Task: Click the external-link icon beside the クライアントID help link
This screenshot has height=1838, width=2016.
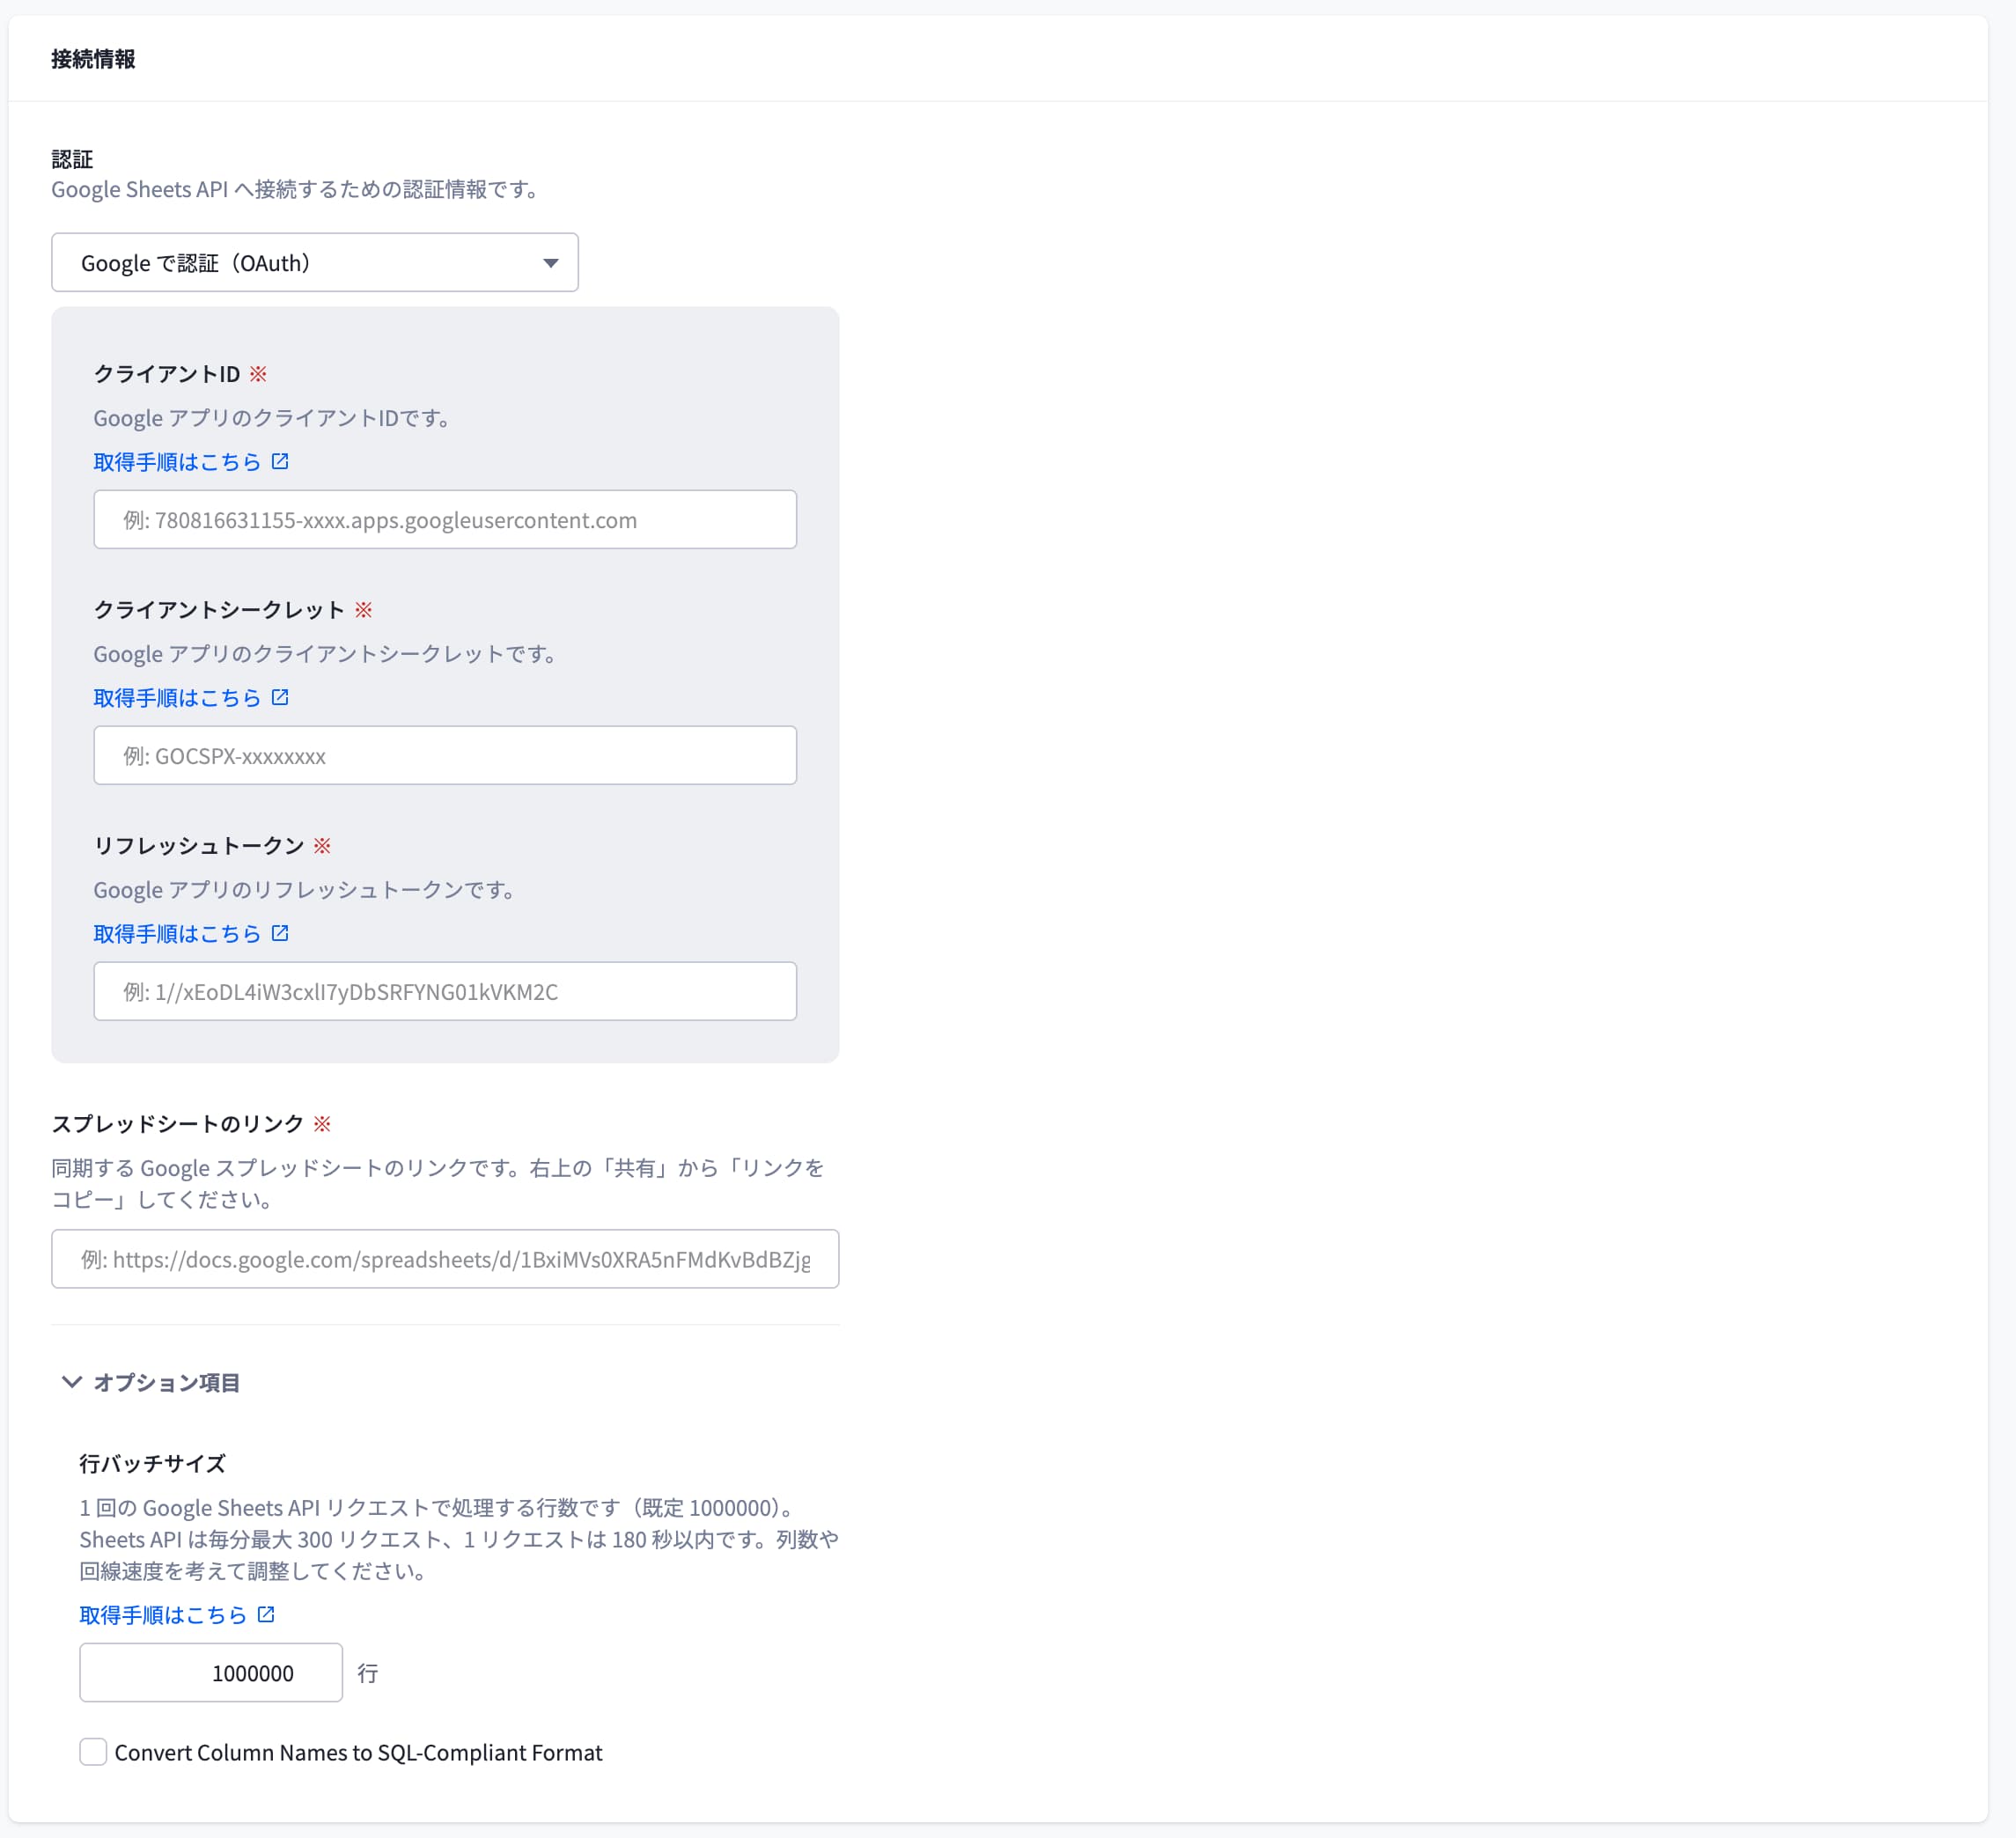Action: tap(280, 461)
